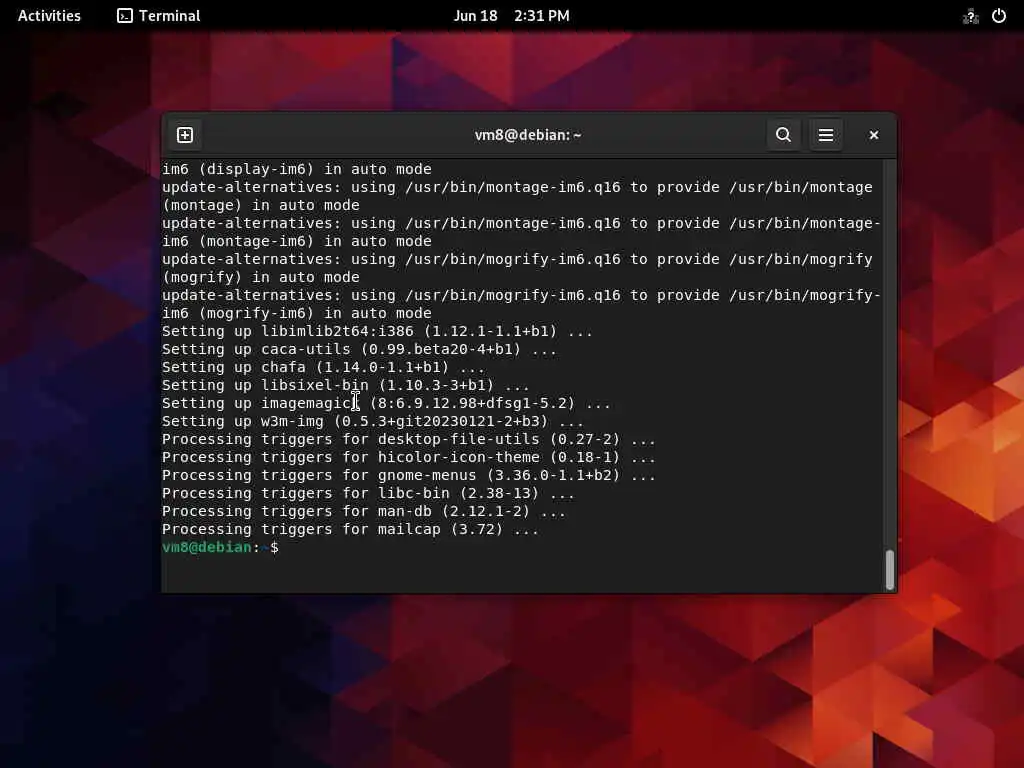Click the network status icon
The height and width of the screenshot is (768, 1024).
click(970, 16)
